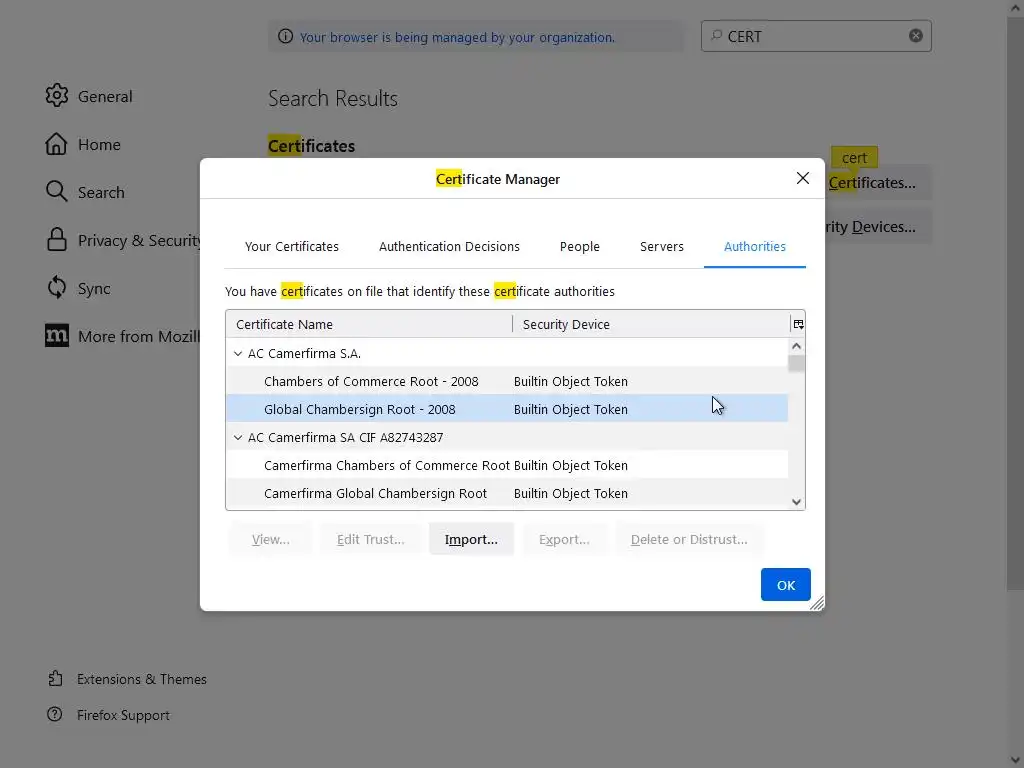
Task: Collapse AC Camerfirma SA CIF A82743287 group
Action: pyautogui.click(x=238, y=437)
